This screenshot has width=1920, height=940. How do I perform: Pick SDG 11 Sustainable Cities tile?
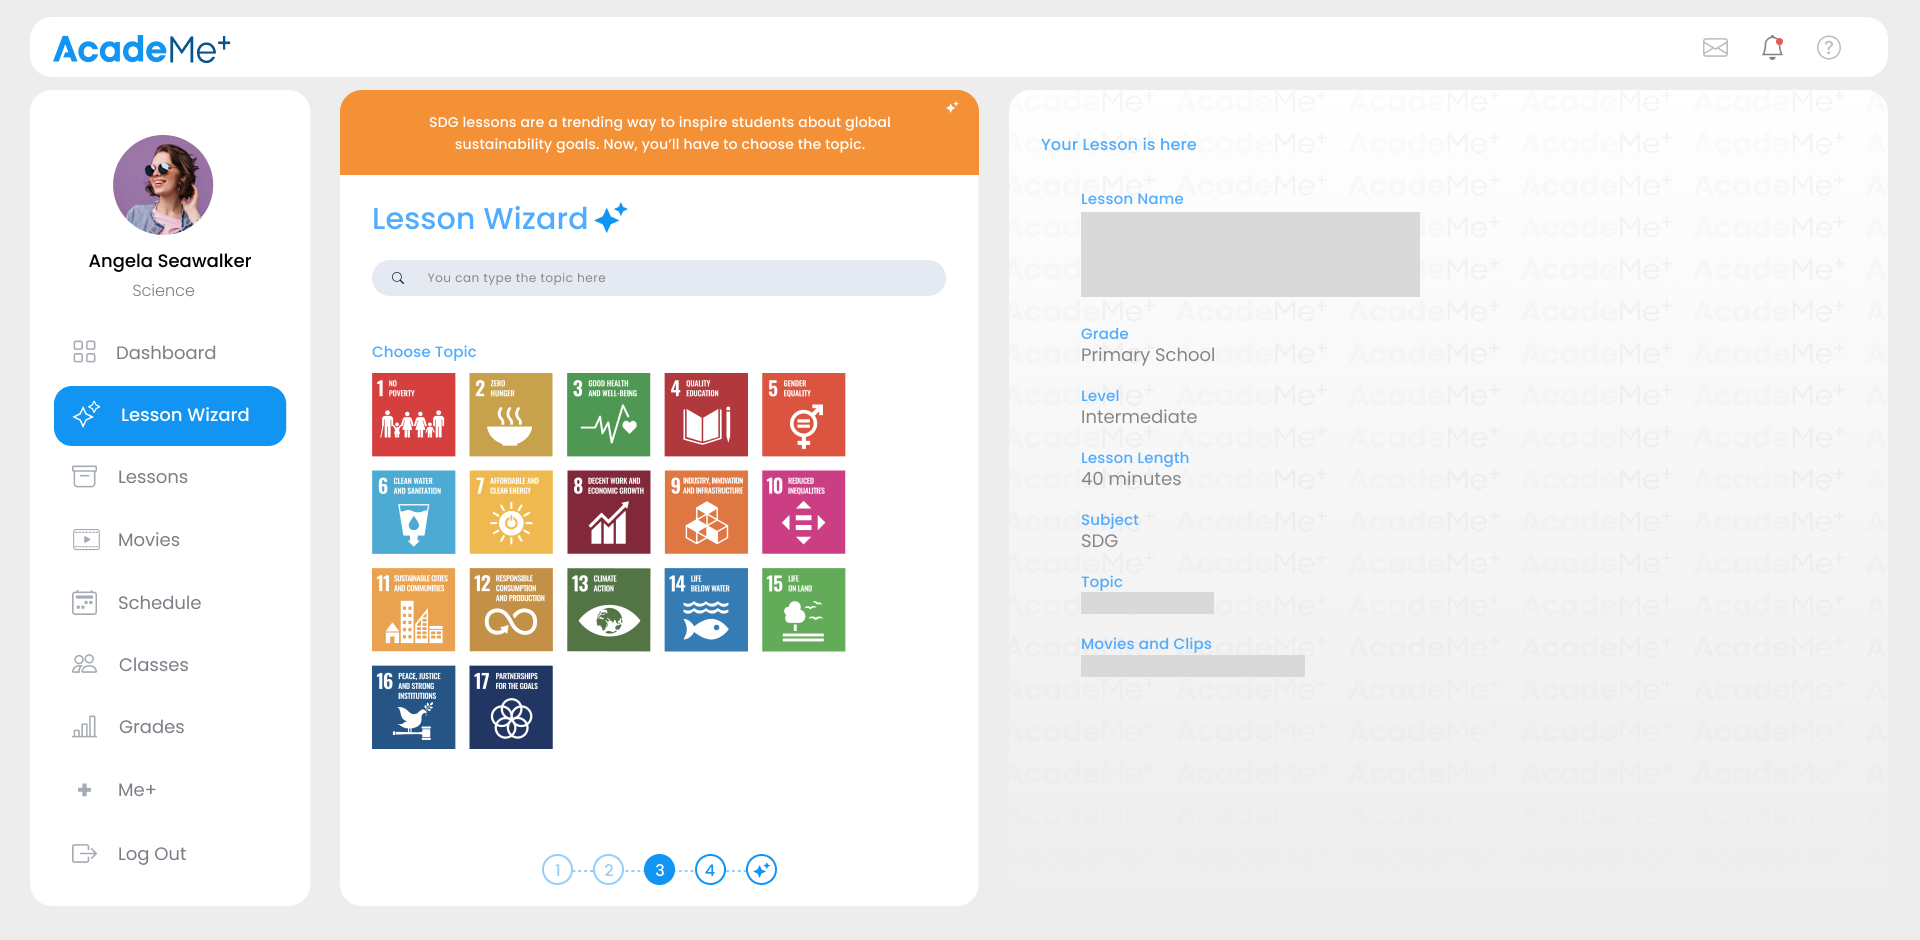(x=413, y=609)
